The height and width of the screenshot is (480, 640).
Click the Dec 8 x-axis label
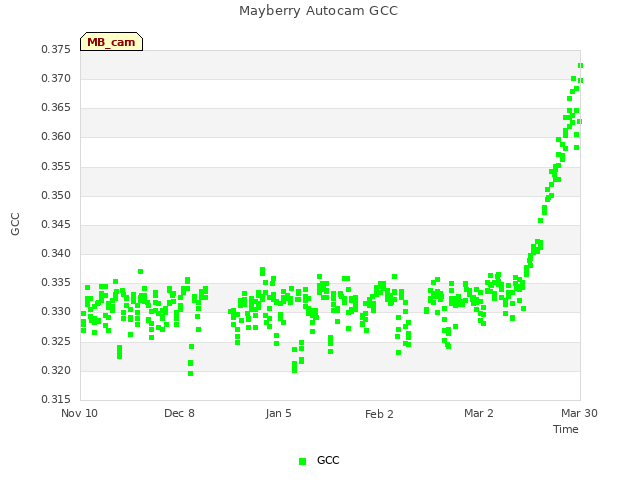pos(179,413)
